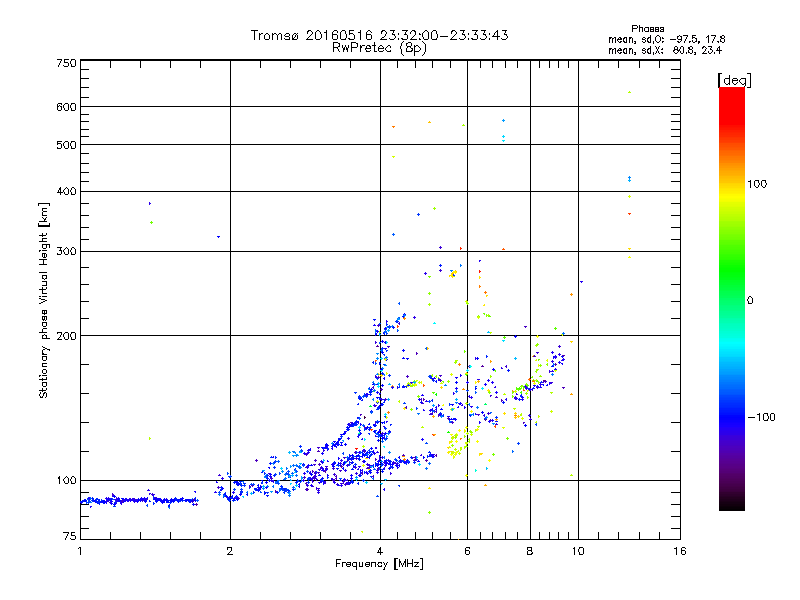This screenshot has height=600, width=800.
Task: Click the '600' y-axis tick label
Action: (x=67, y=107)
